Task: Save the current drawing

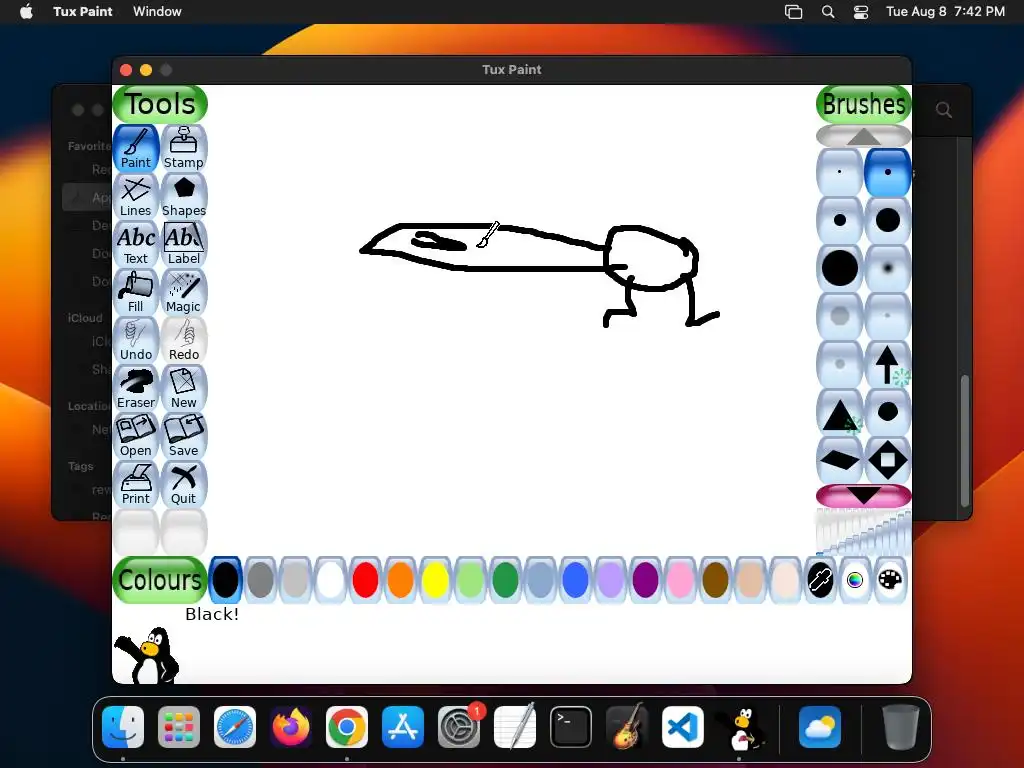Action: (x=184, y=436)
